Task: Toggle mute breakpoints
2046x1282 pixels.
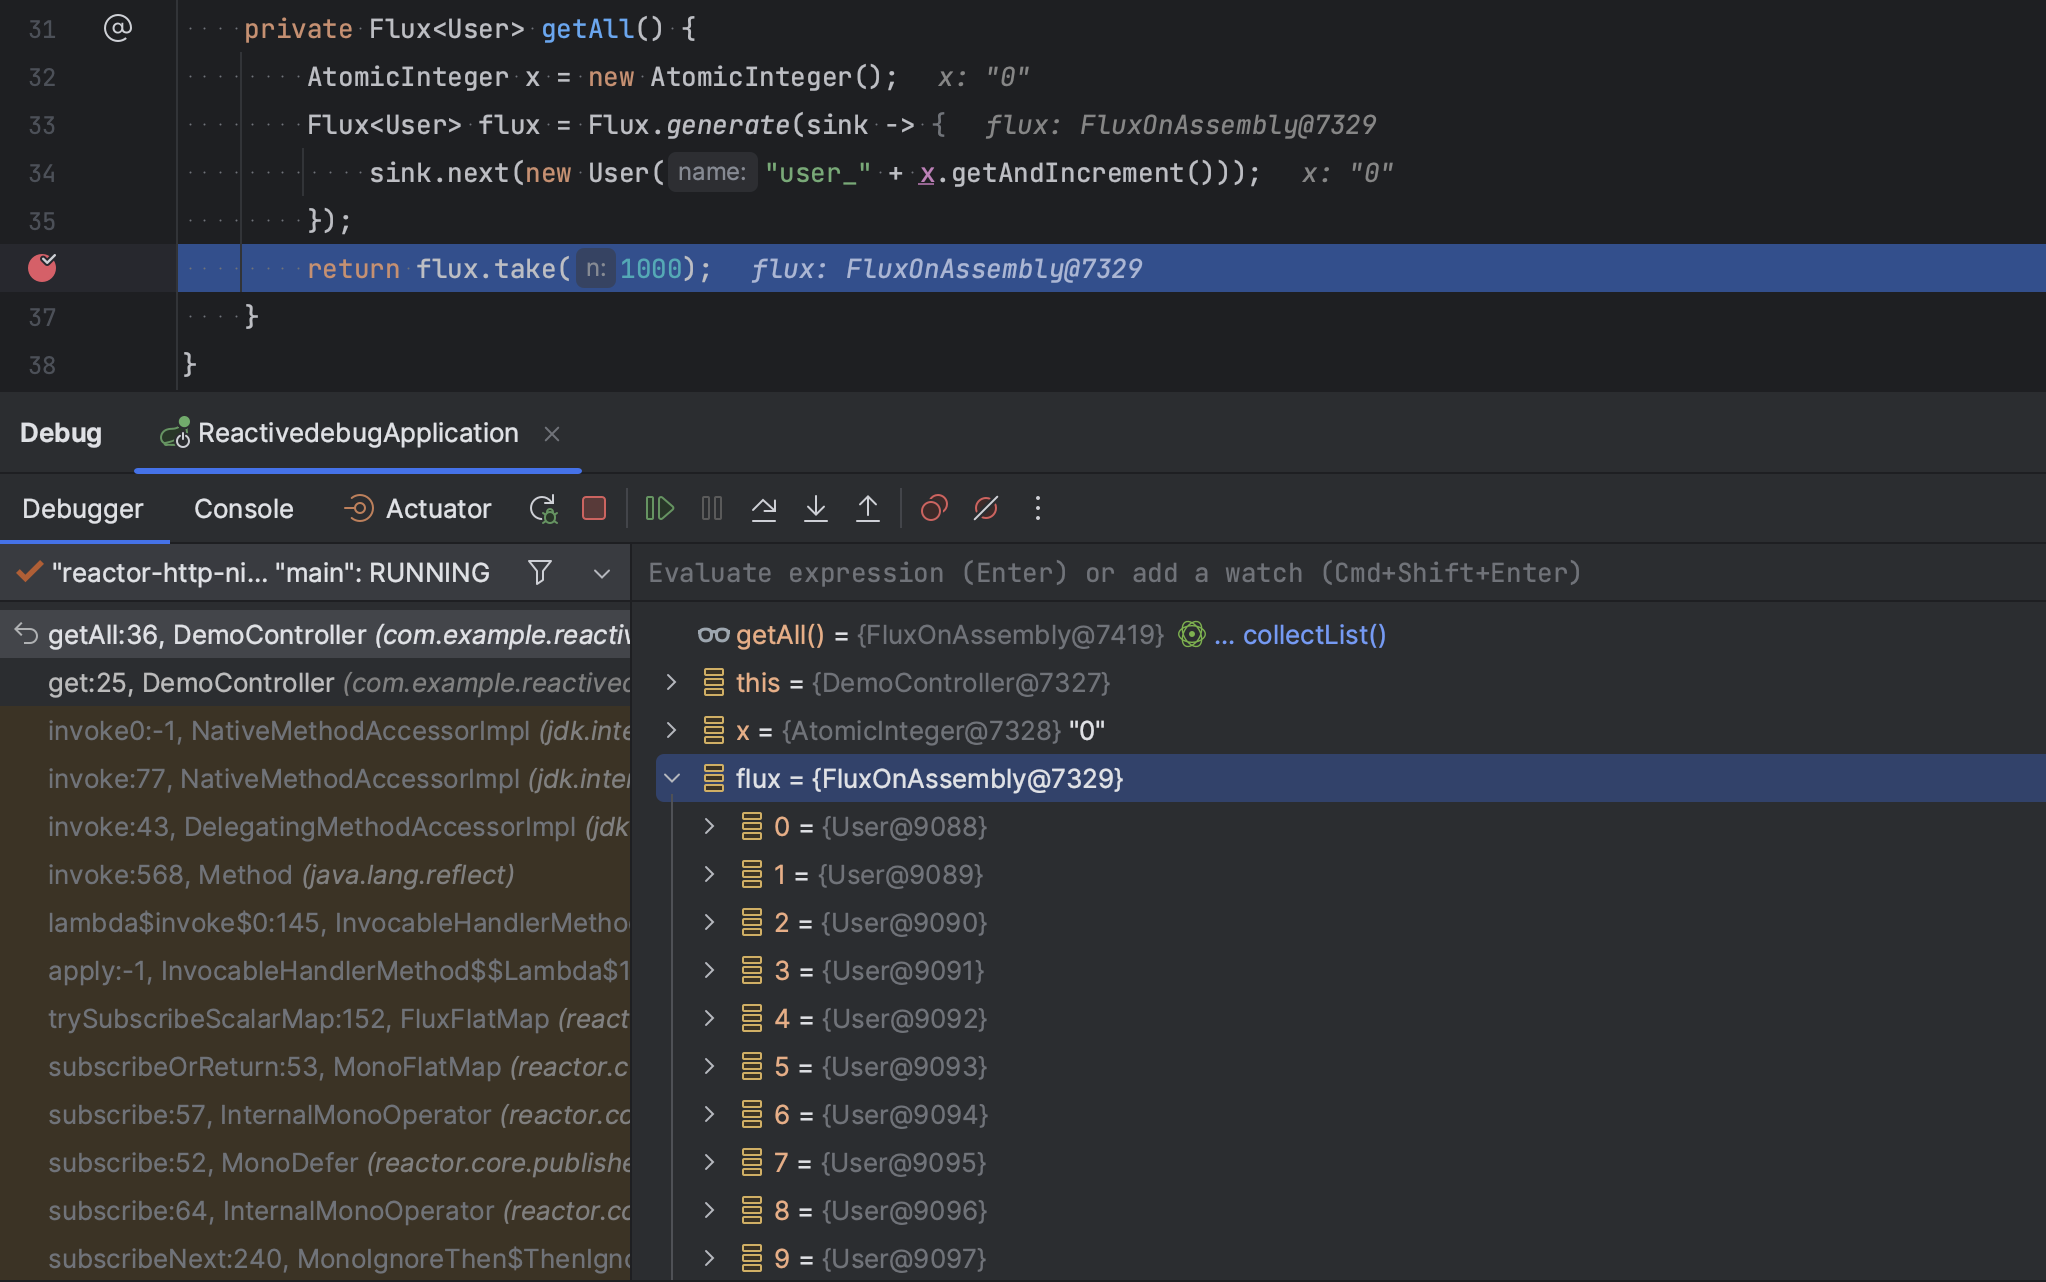Action: 985,508
